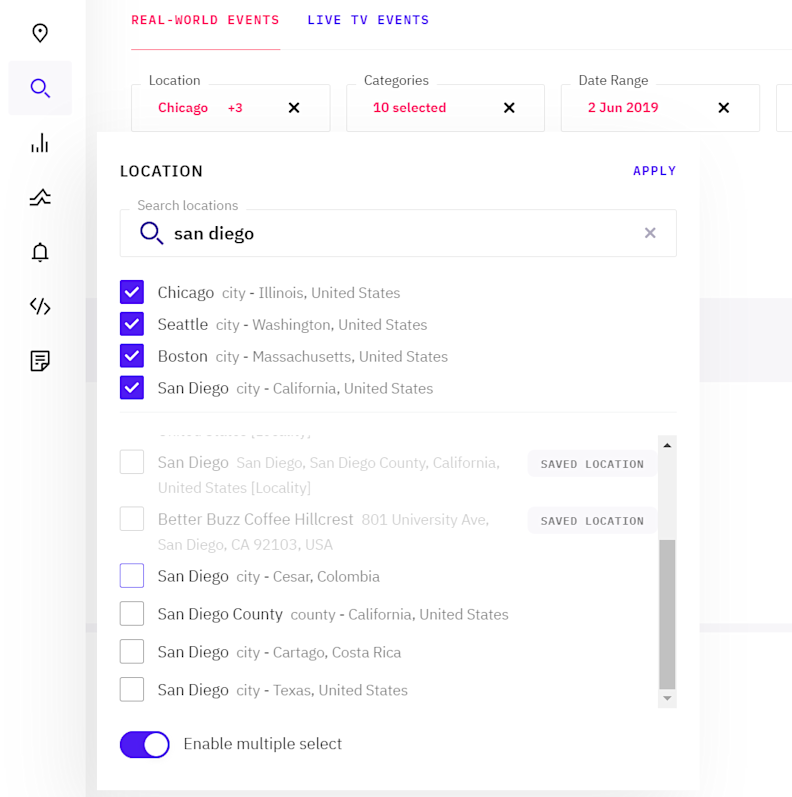This screenshot has width=792, height=797.
Task: Open the notifications bell icon
Action: tap(40, 252)
